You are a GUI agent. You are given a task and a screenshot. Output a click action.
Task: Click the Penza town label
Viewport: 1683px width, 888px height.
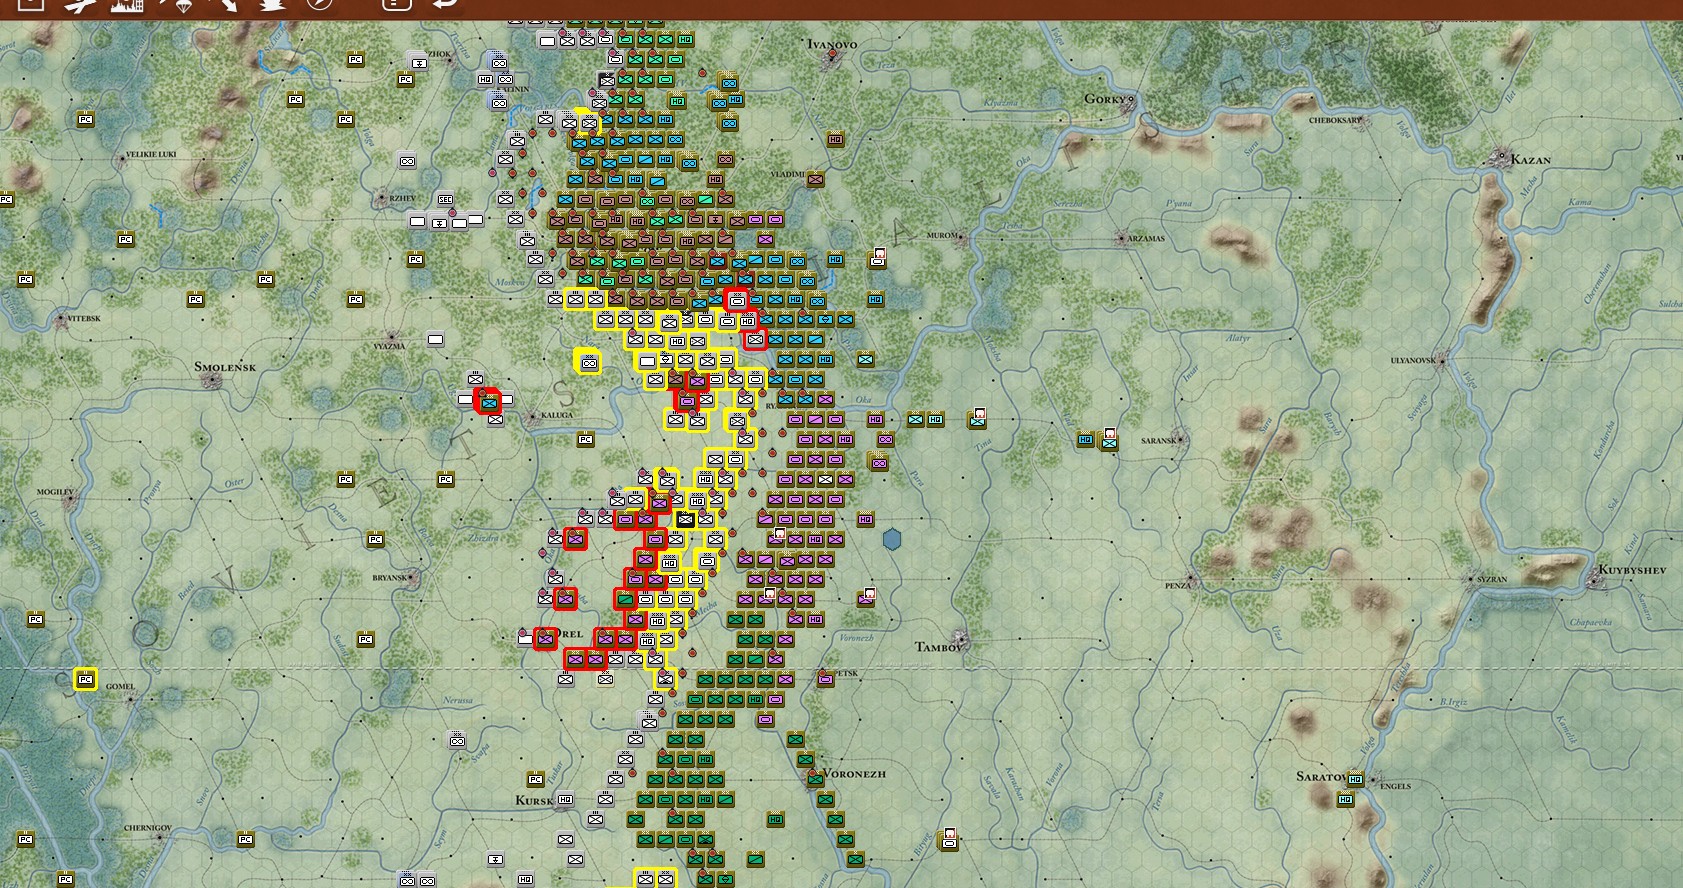tap(1177, 585)
